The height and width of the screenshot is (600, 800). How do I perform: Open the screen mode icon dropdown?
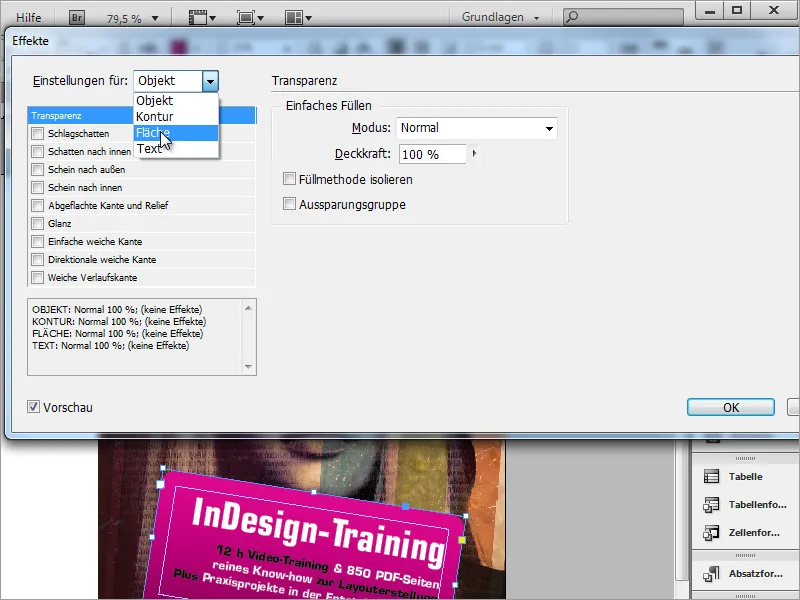[x=250, y=18]
